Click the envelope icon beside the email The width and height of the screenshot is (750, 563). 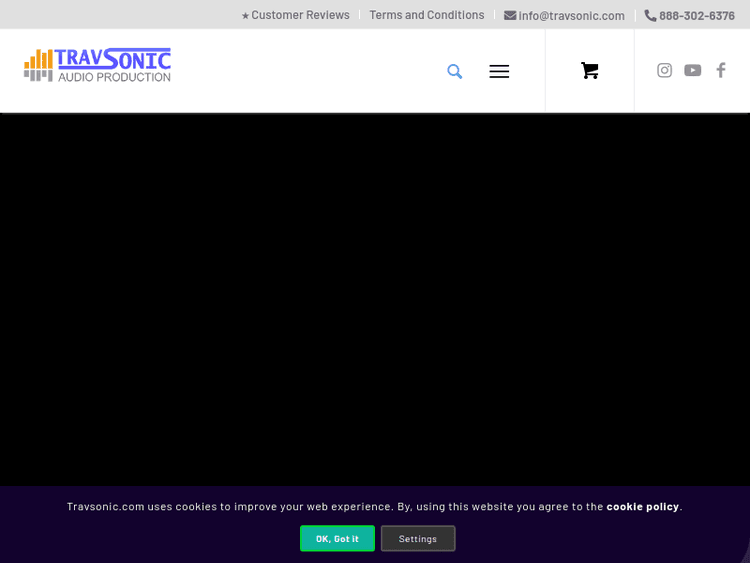click(510, 15)
